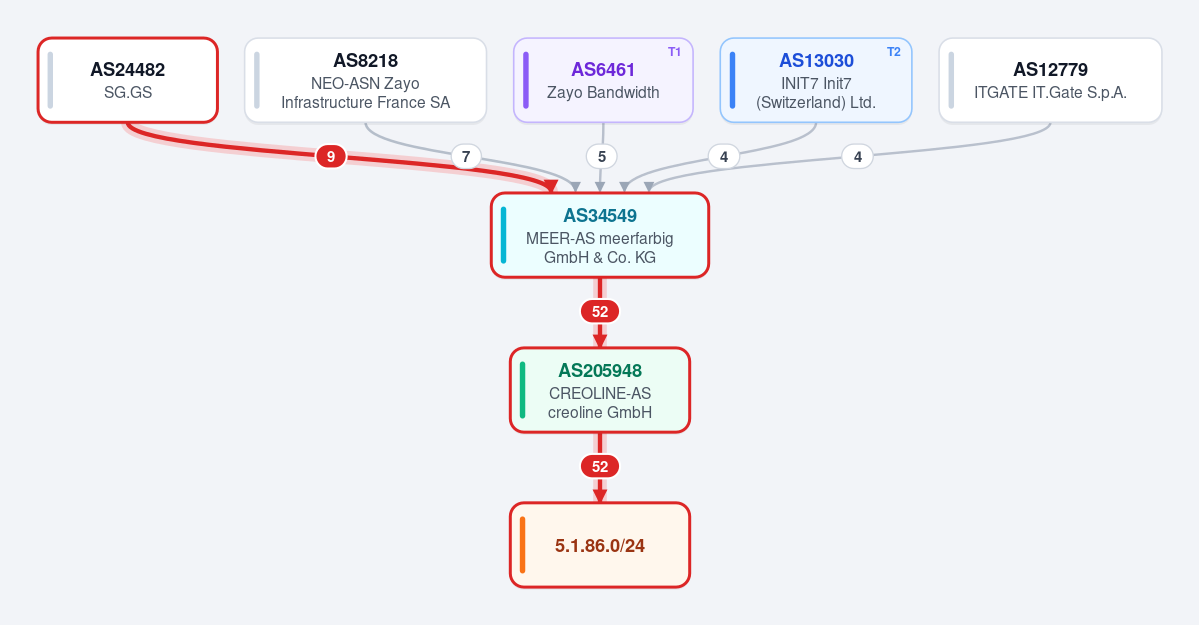Click the purple color bar on AS6461
The image size is (1199, 625).
point(526,80)
